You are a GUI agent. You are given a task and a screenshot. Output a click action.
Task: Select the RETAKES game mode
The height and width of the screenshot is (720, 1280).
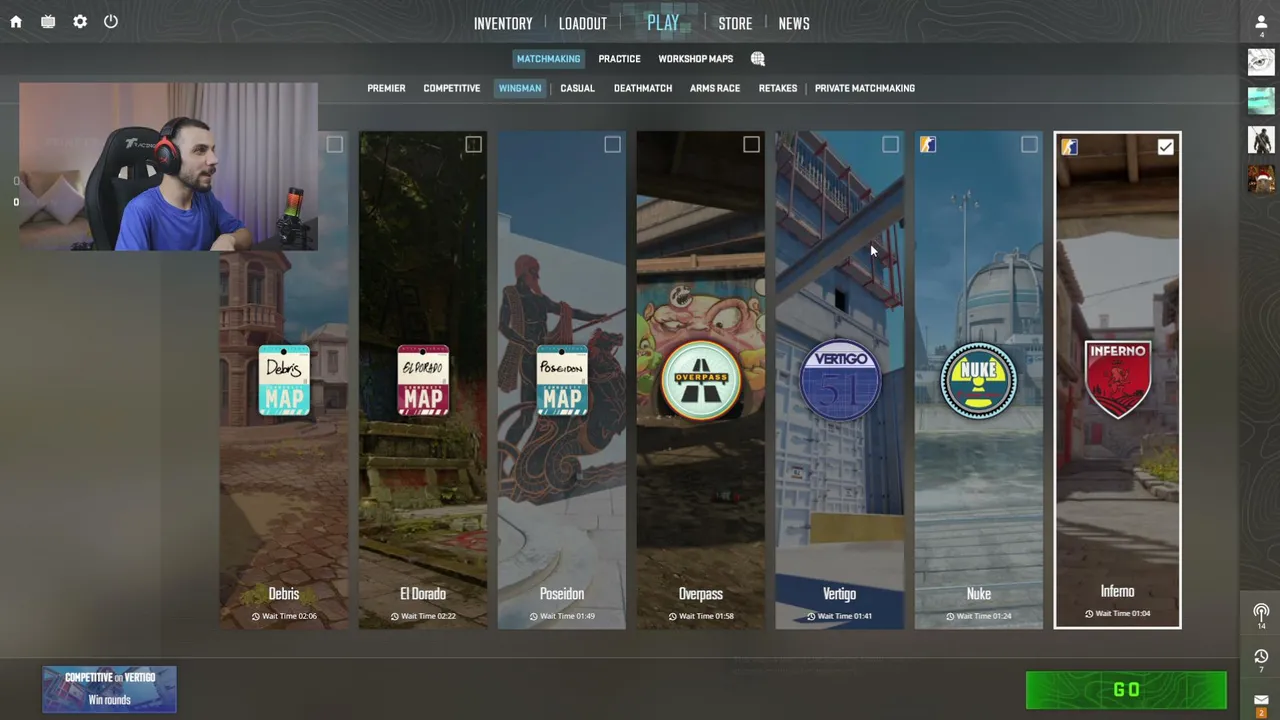pyautogui.click(x=778, y=88)
